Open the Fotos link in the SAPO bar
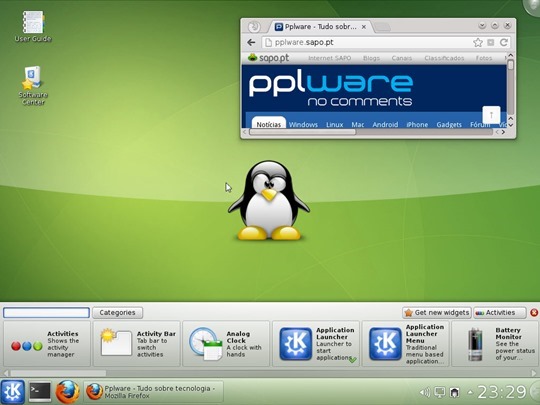 484,58
